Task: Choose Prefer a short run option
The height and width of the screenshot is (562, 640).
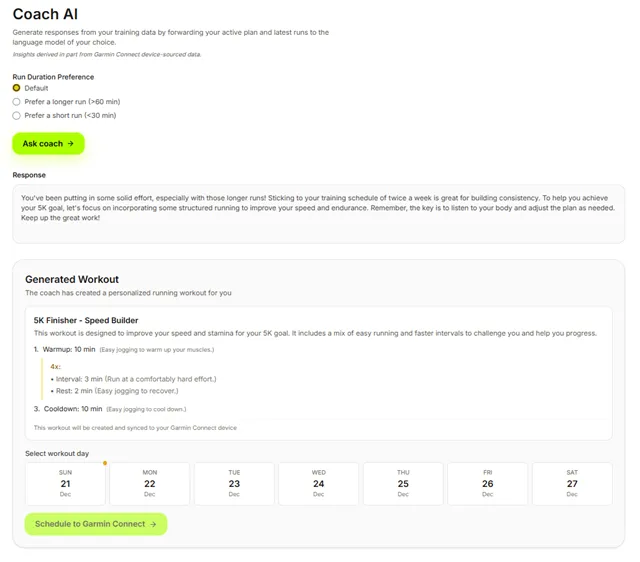Action: [17, 116]
